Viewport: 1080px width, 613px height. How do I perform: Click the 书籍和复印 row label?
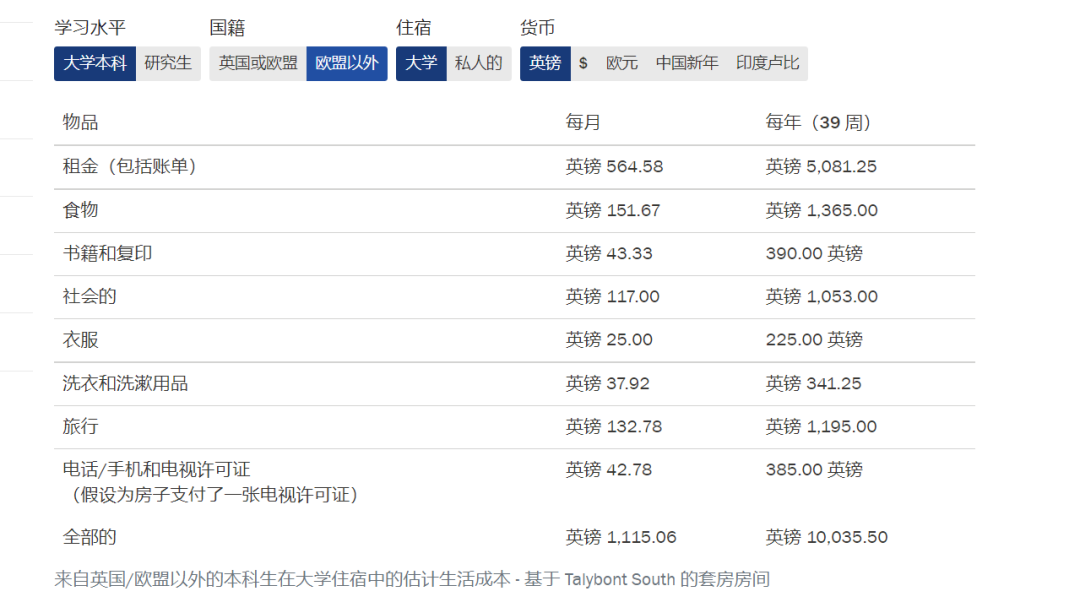(x=108, y=254)
